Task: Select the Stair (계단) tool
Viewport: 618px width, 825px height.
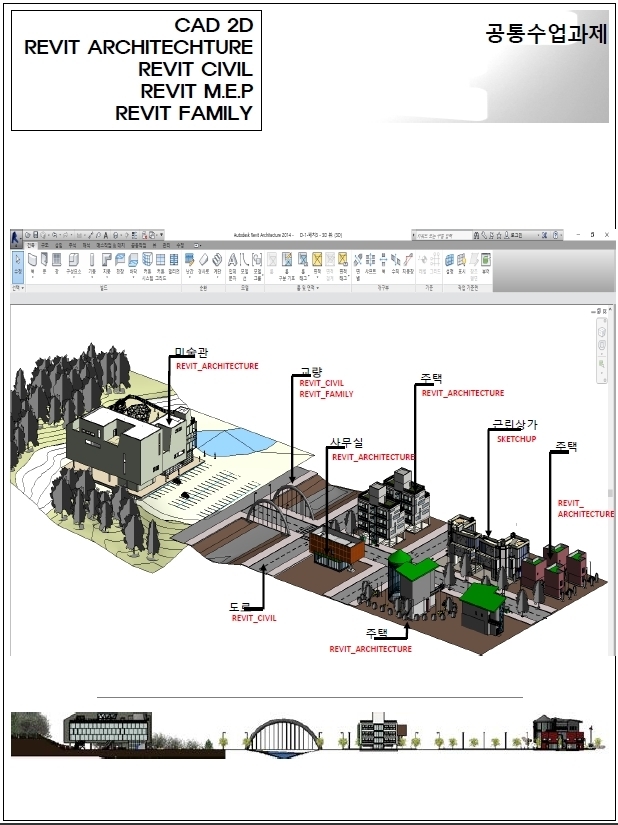Action: [x=217, y=264]
